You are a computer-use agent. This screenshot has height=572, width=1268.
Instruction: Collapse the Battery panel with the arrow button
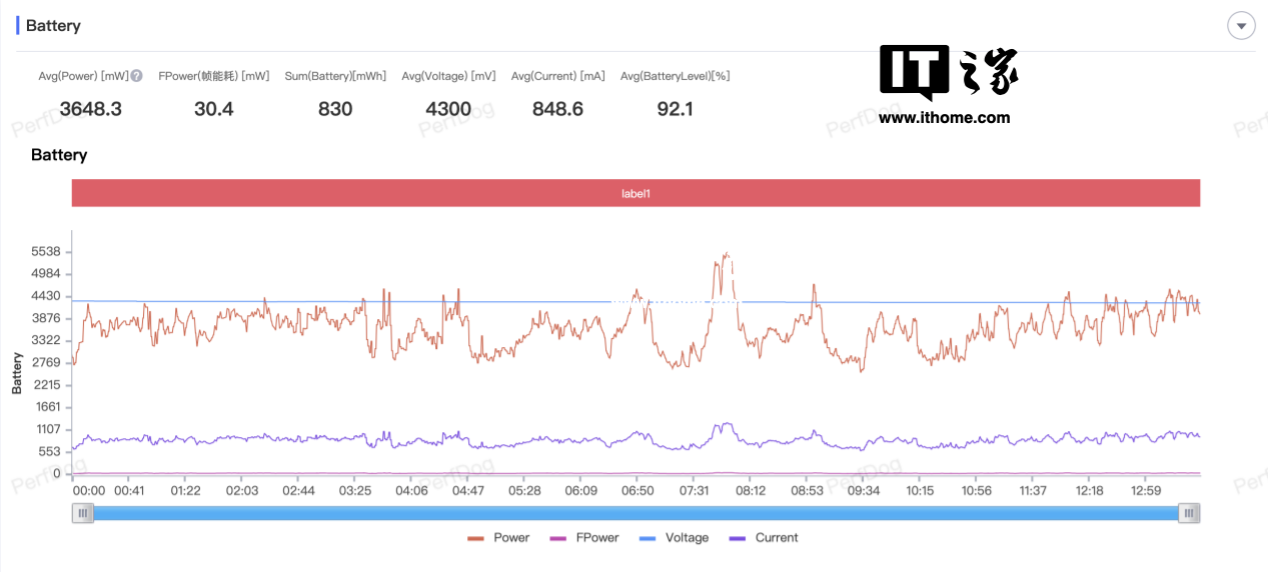point(1241,25)
